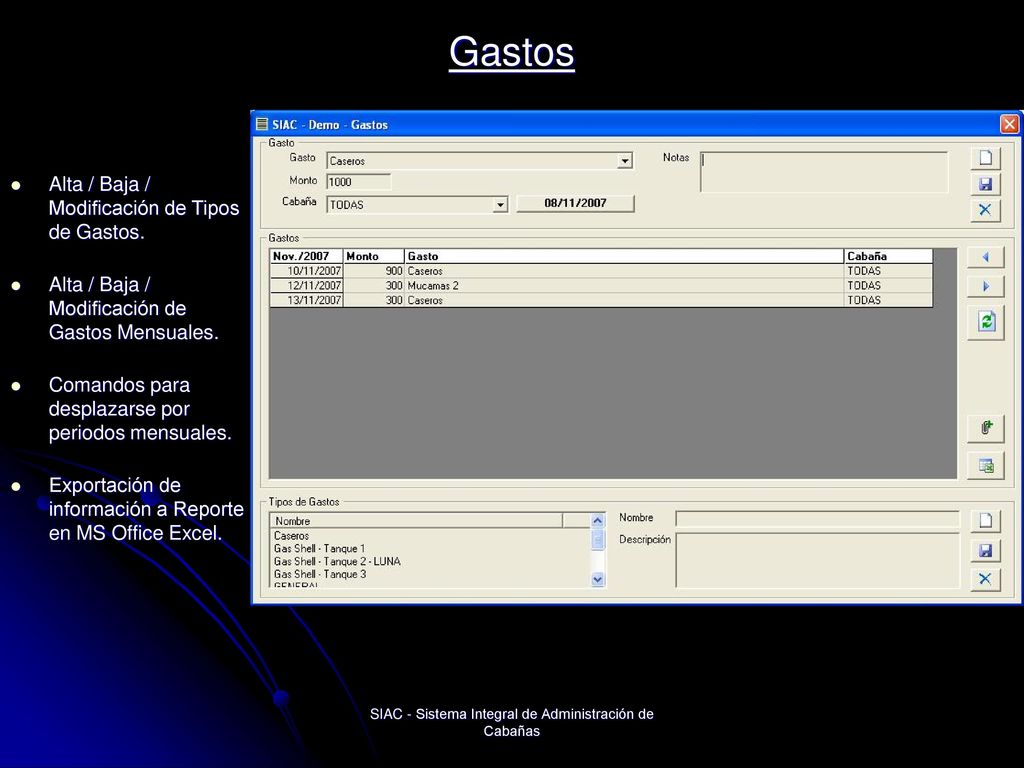Save the expense with the top floppy disk icon
This screenshot has height=768, width=1024.
point(985,184)
